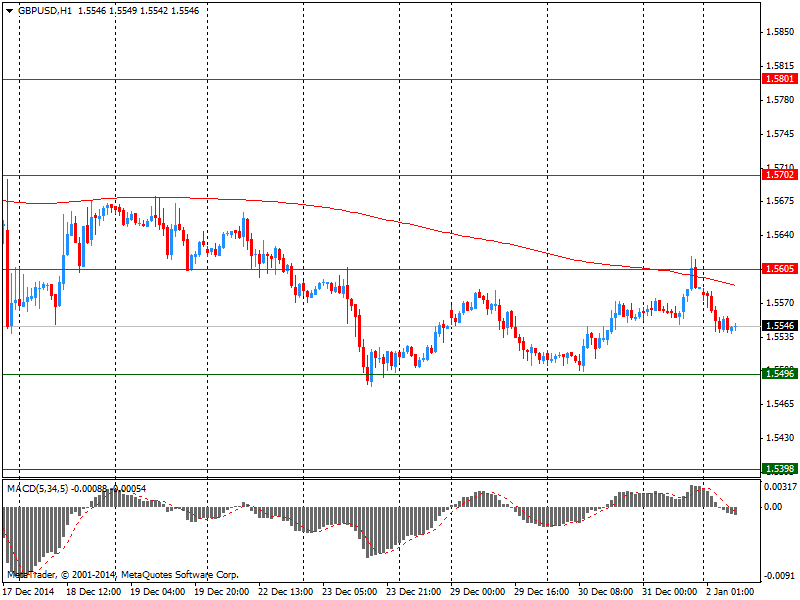Select the 30 Dec 08:00 time label
Screen dimensions: 800x600
click(606, 592)
